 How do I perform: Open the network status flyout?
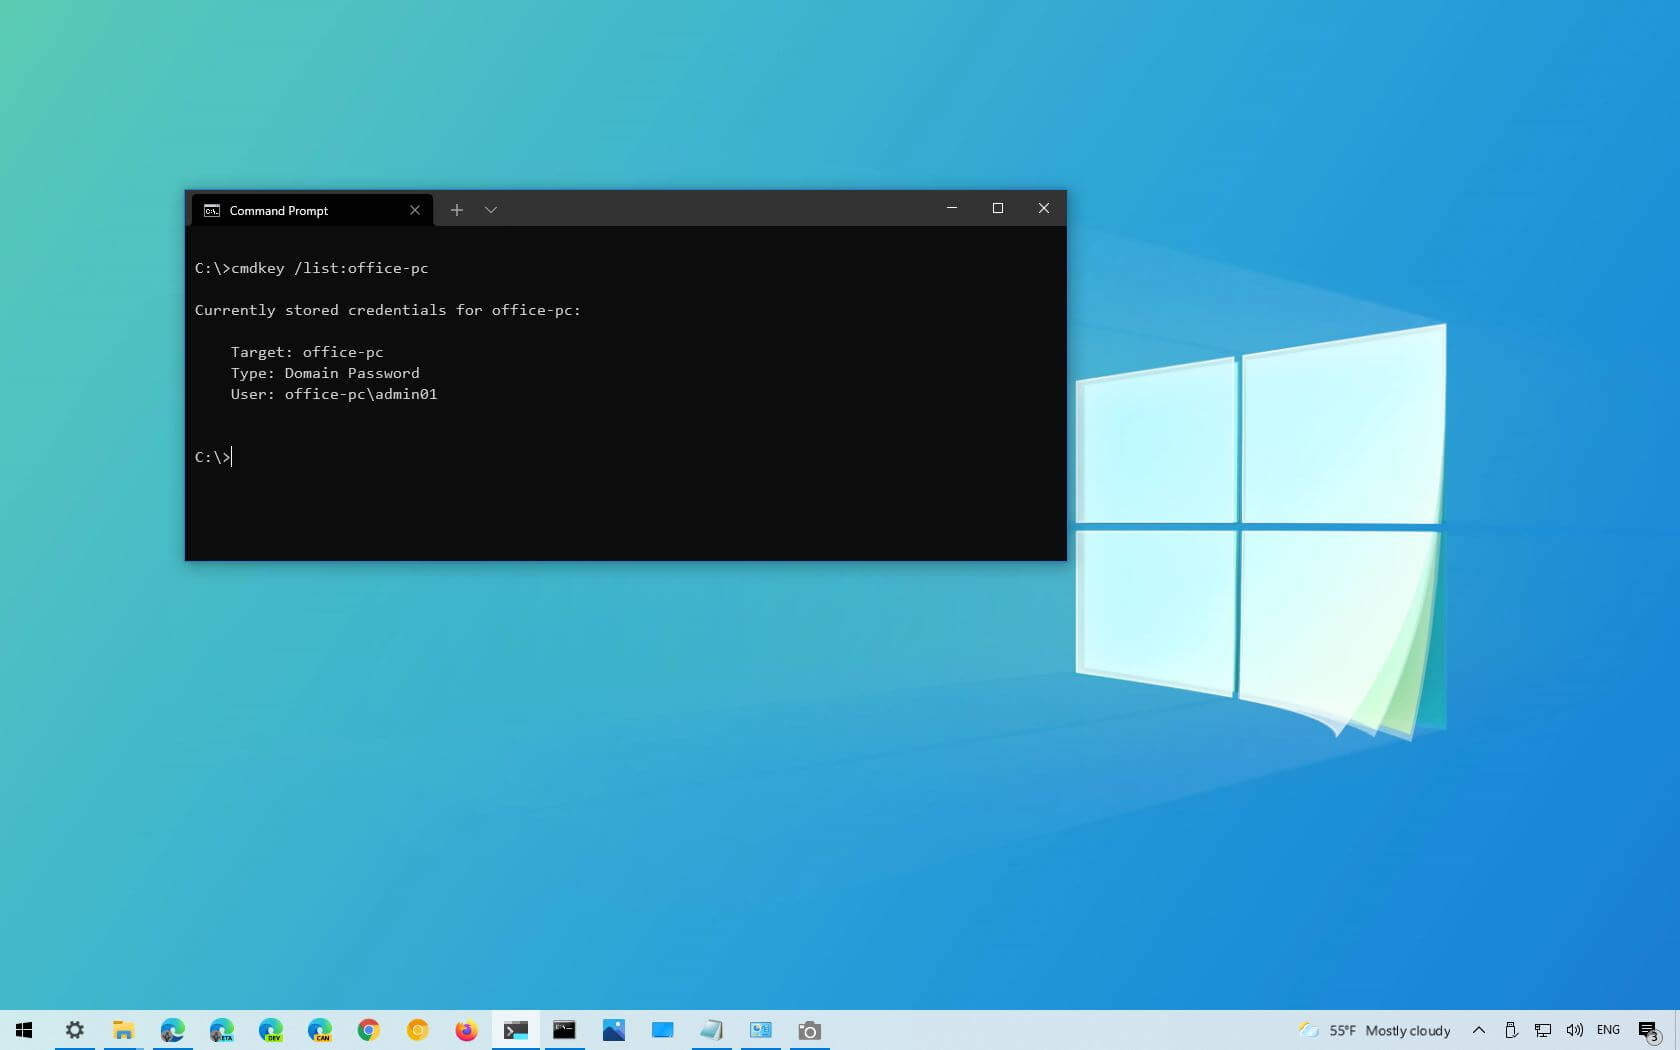(1543, 1030)
